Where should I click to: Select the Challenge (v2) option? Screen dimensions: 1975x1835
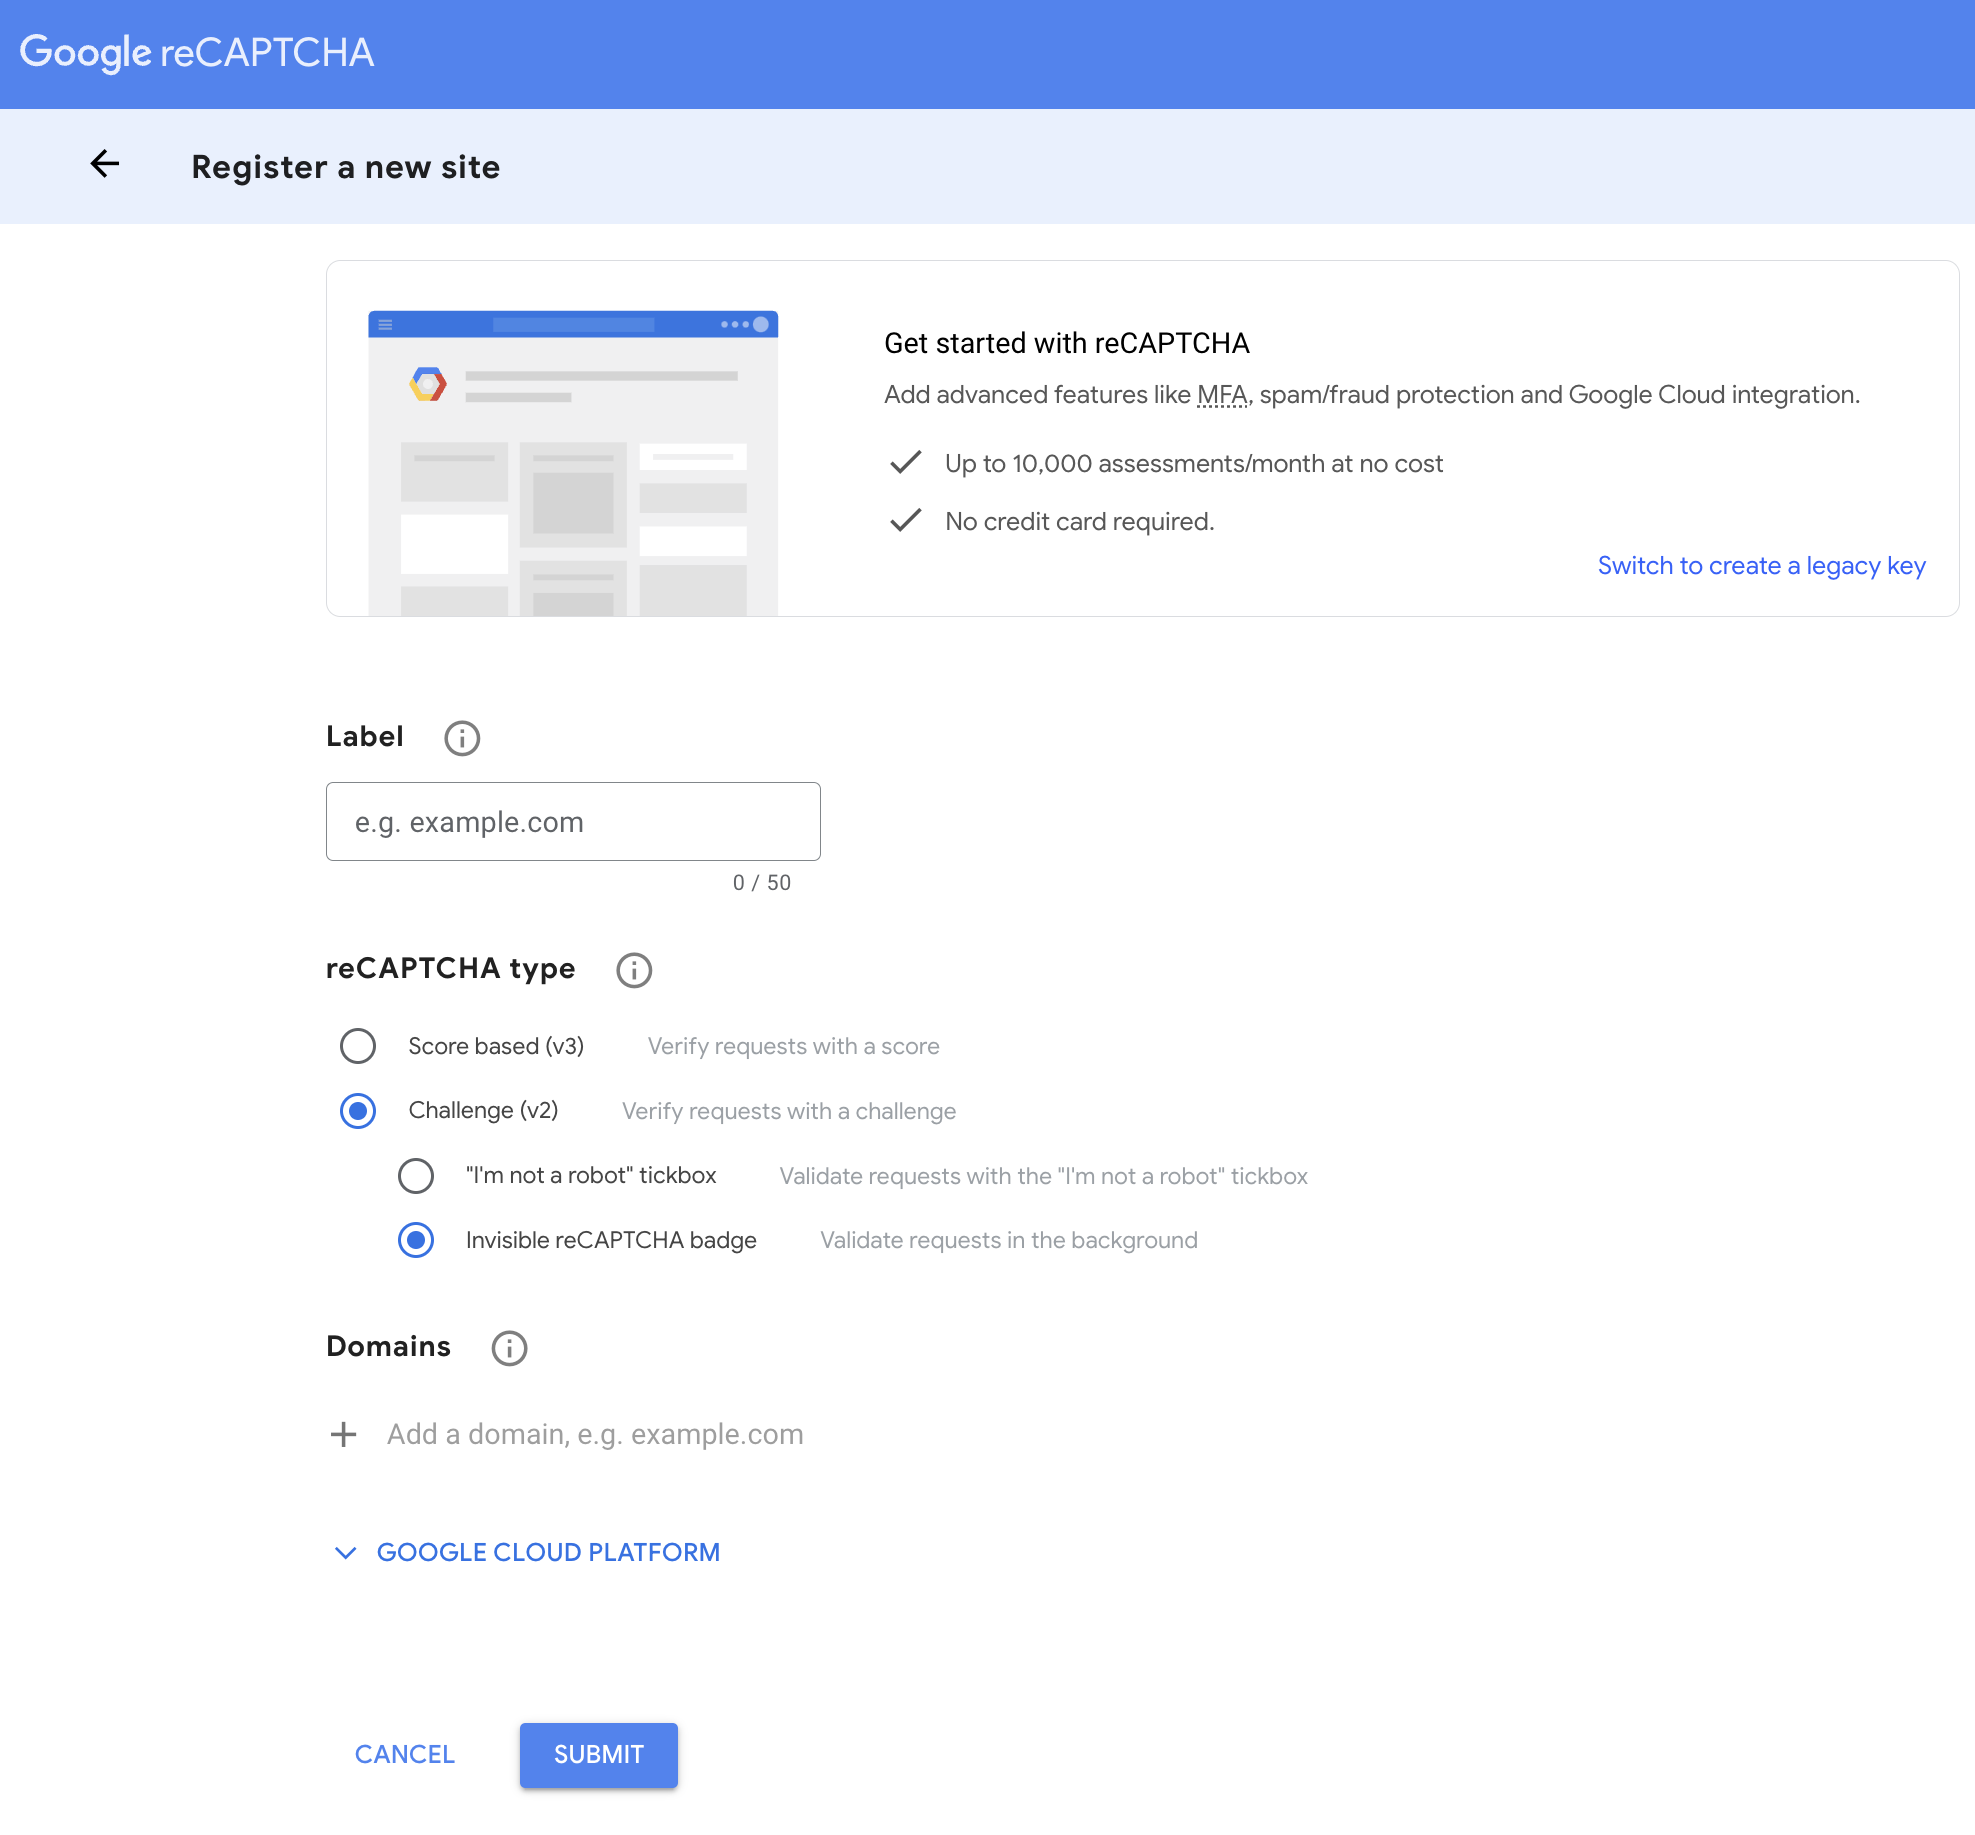point(357,1110)
